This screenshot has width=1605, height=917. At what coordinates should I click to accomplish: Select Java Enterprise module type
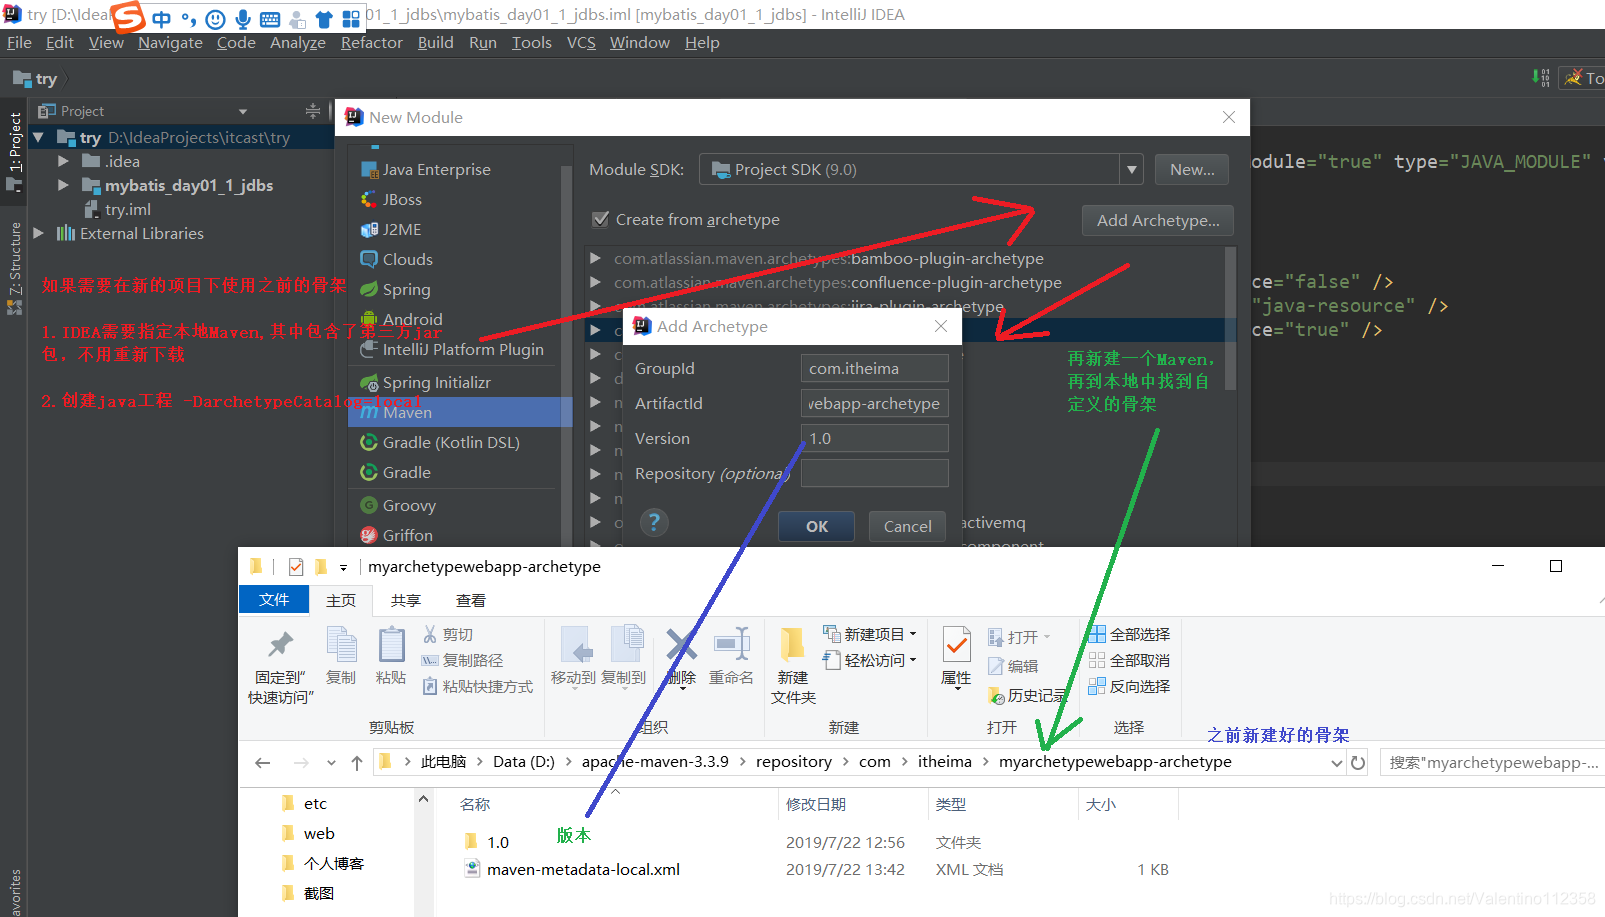click(426, 170)
